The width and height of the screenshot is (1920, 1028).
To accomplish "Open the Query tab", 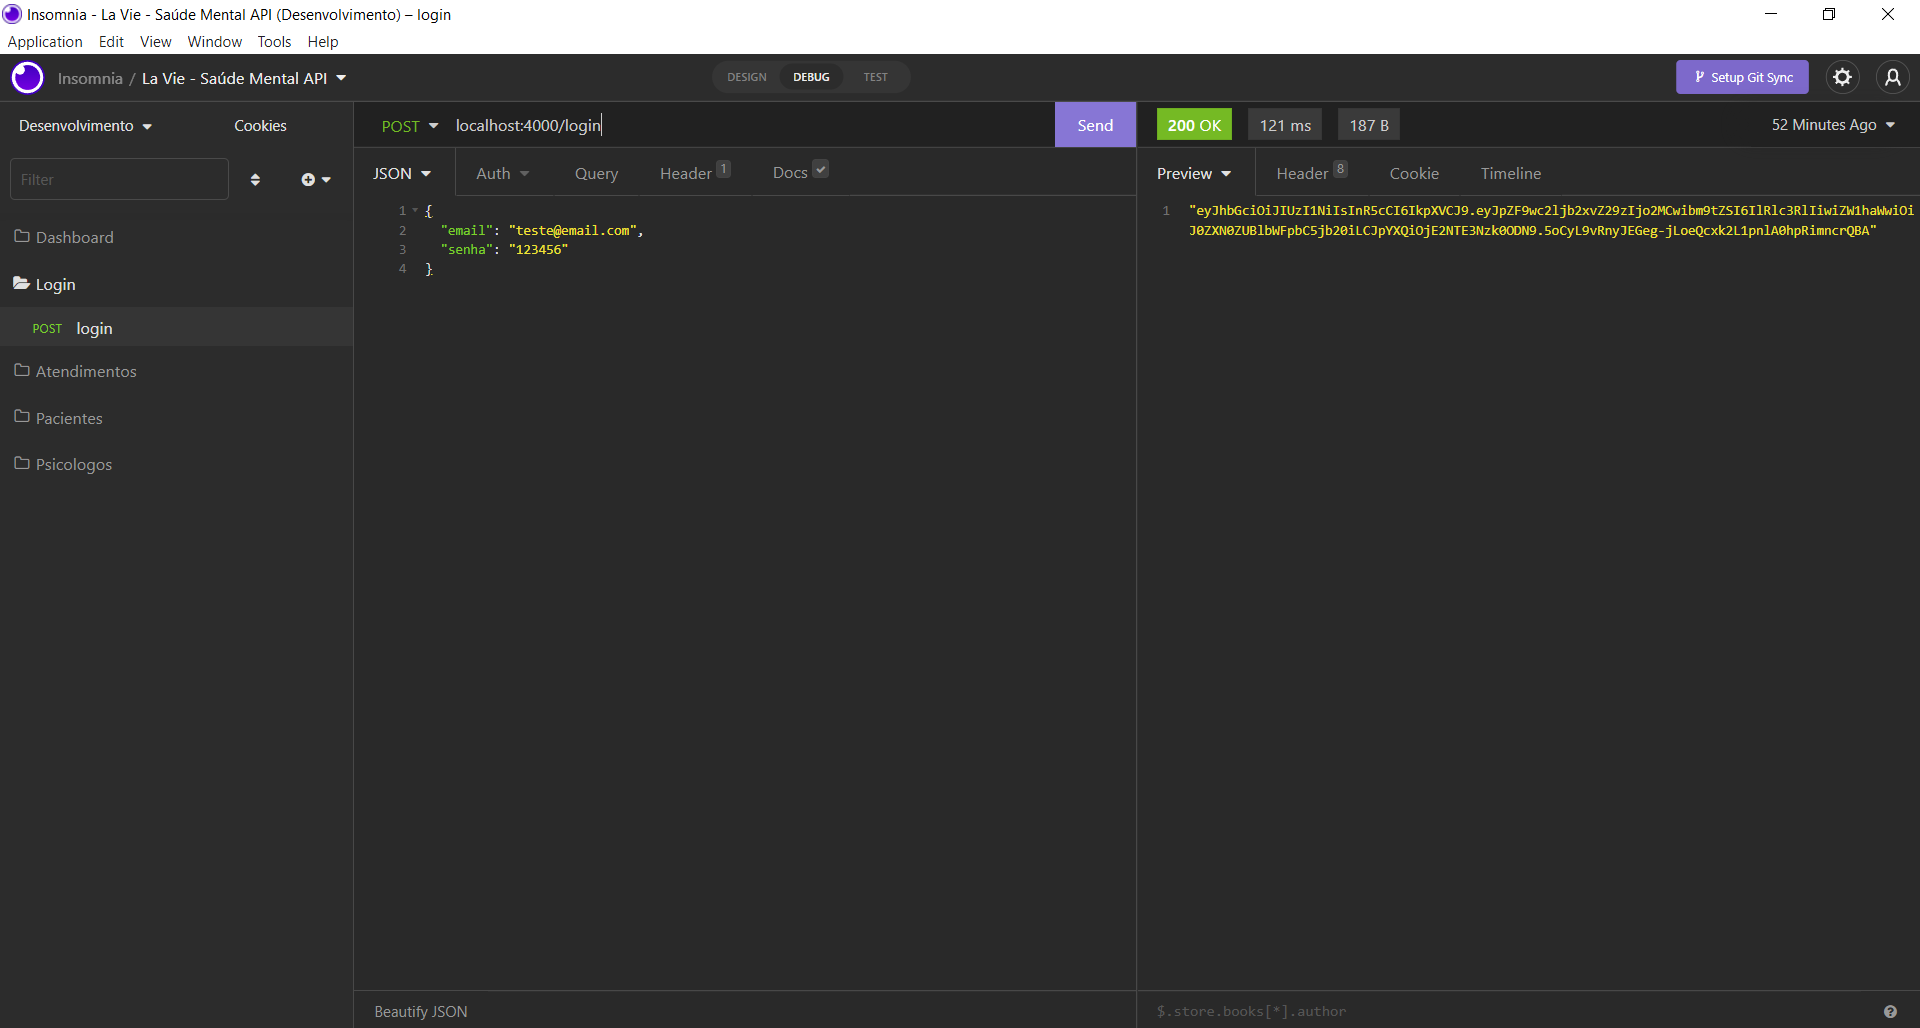I will (x=596, y=173).
